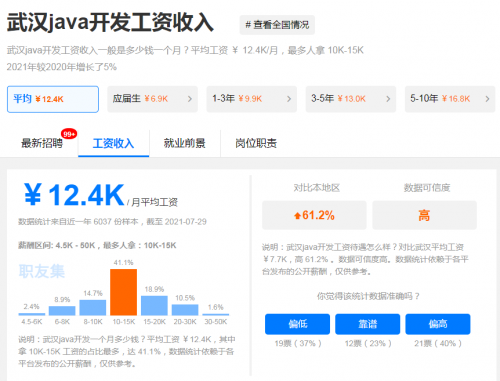Screen dimensions: 500x381
Task: Expand the 应届生 ¥6.9K chevron arrow
Action: coord(190,99)
